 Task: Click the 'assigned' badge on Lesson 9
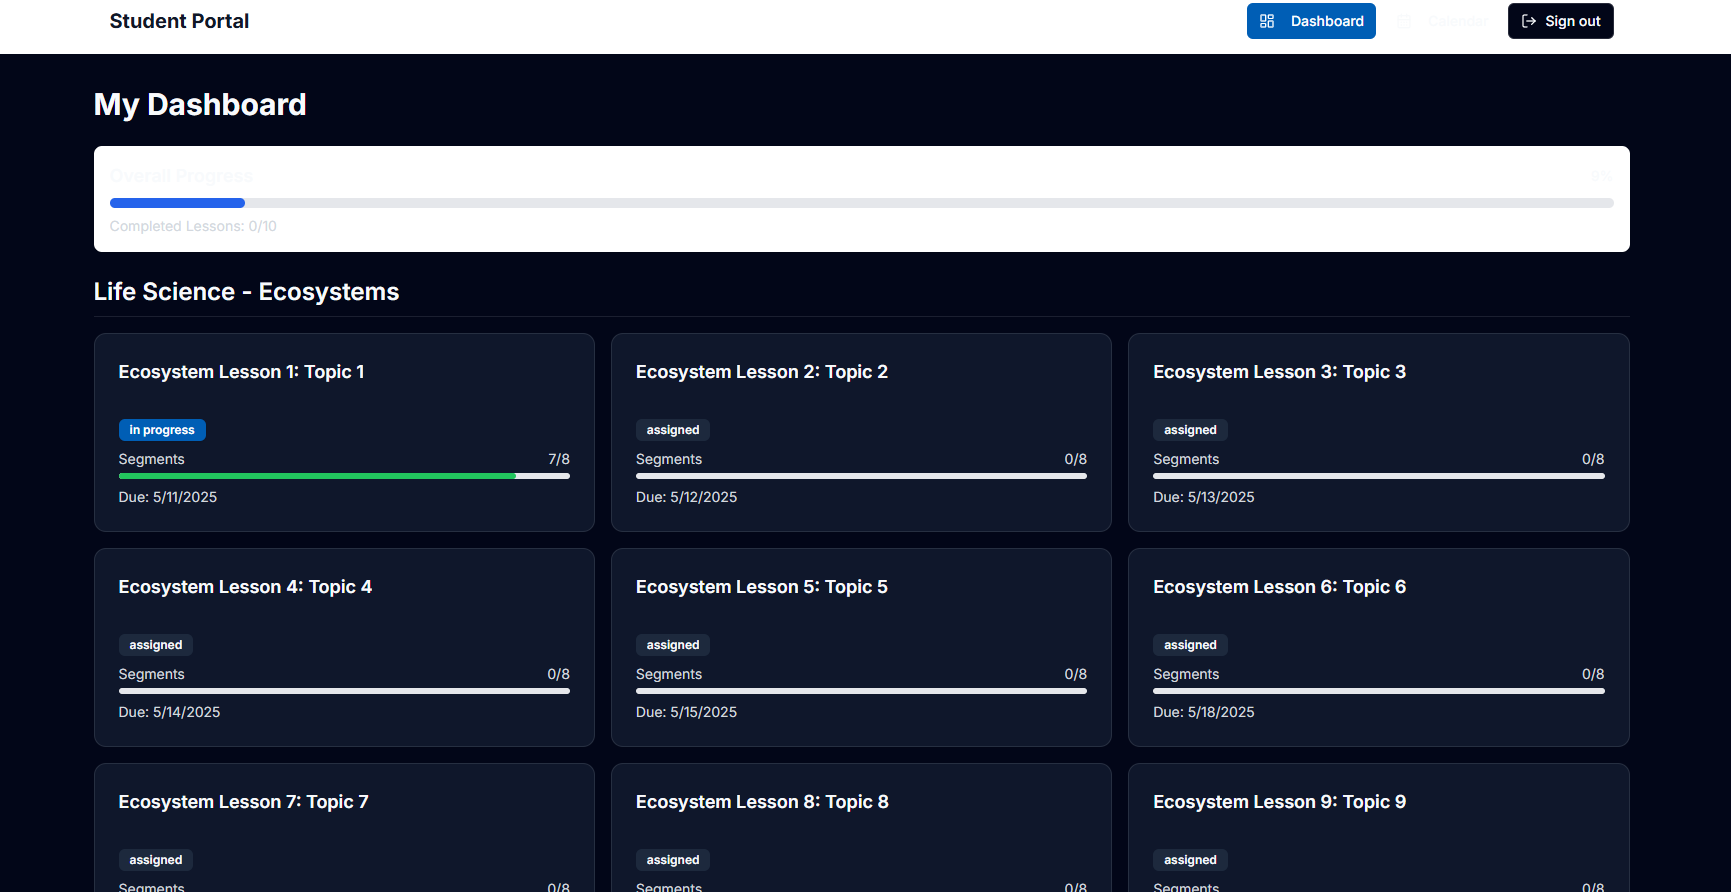[x=1190, y=860]
